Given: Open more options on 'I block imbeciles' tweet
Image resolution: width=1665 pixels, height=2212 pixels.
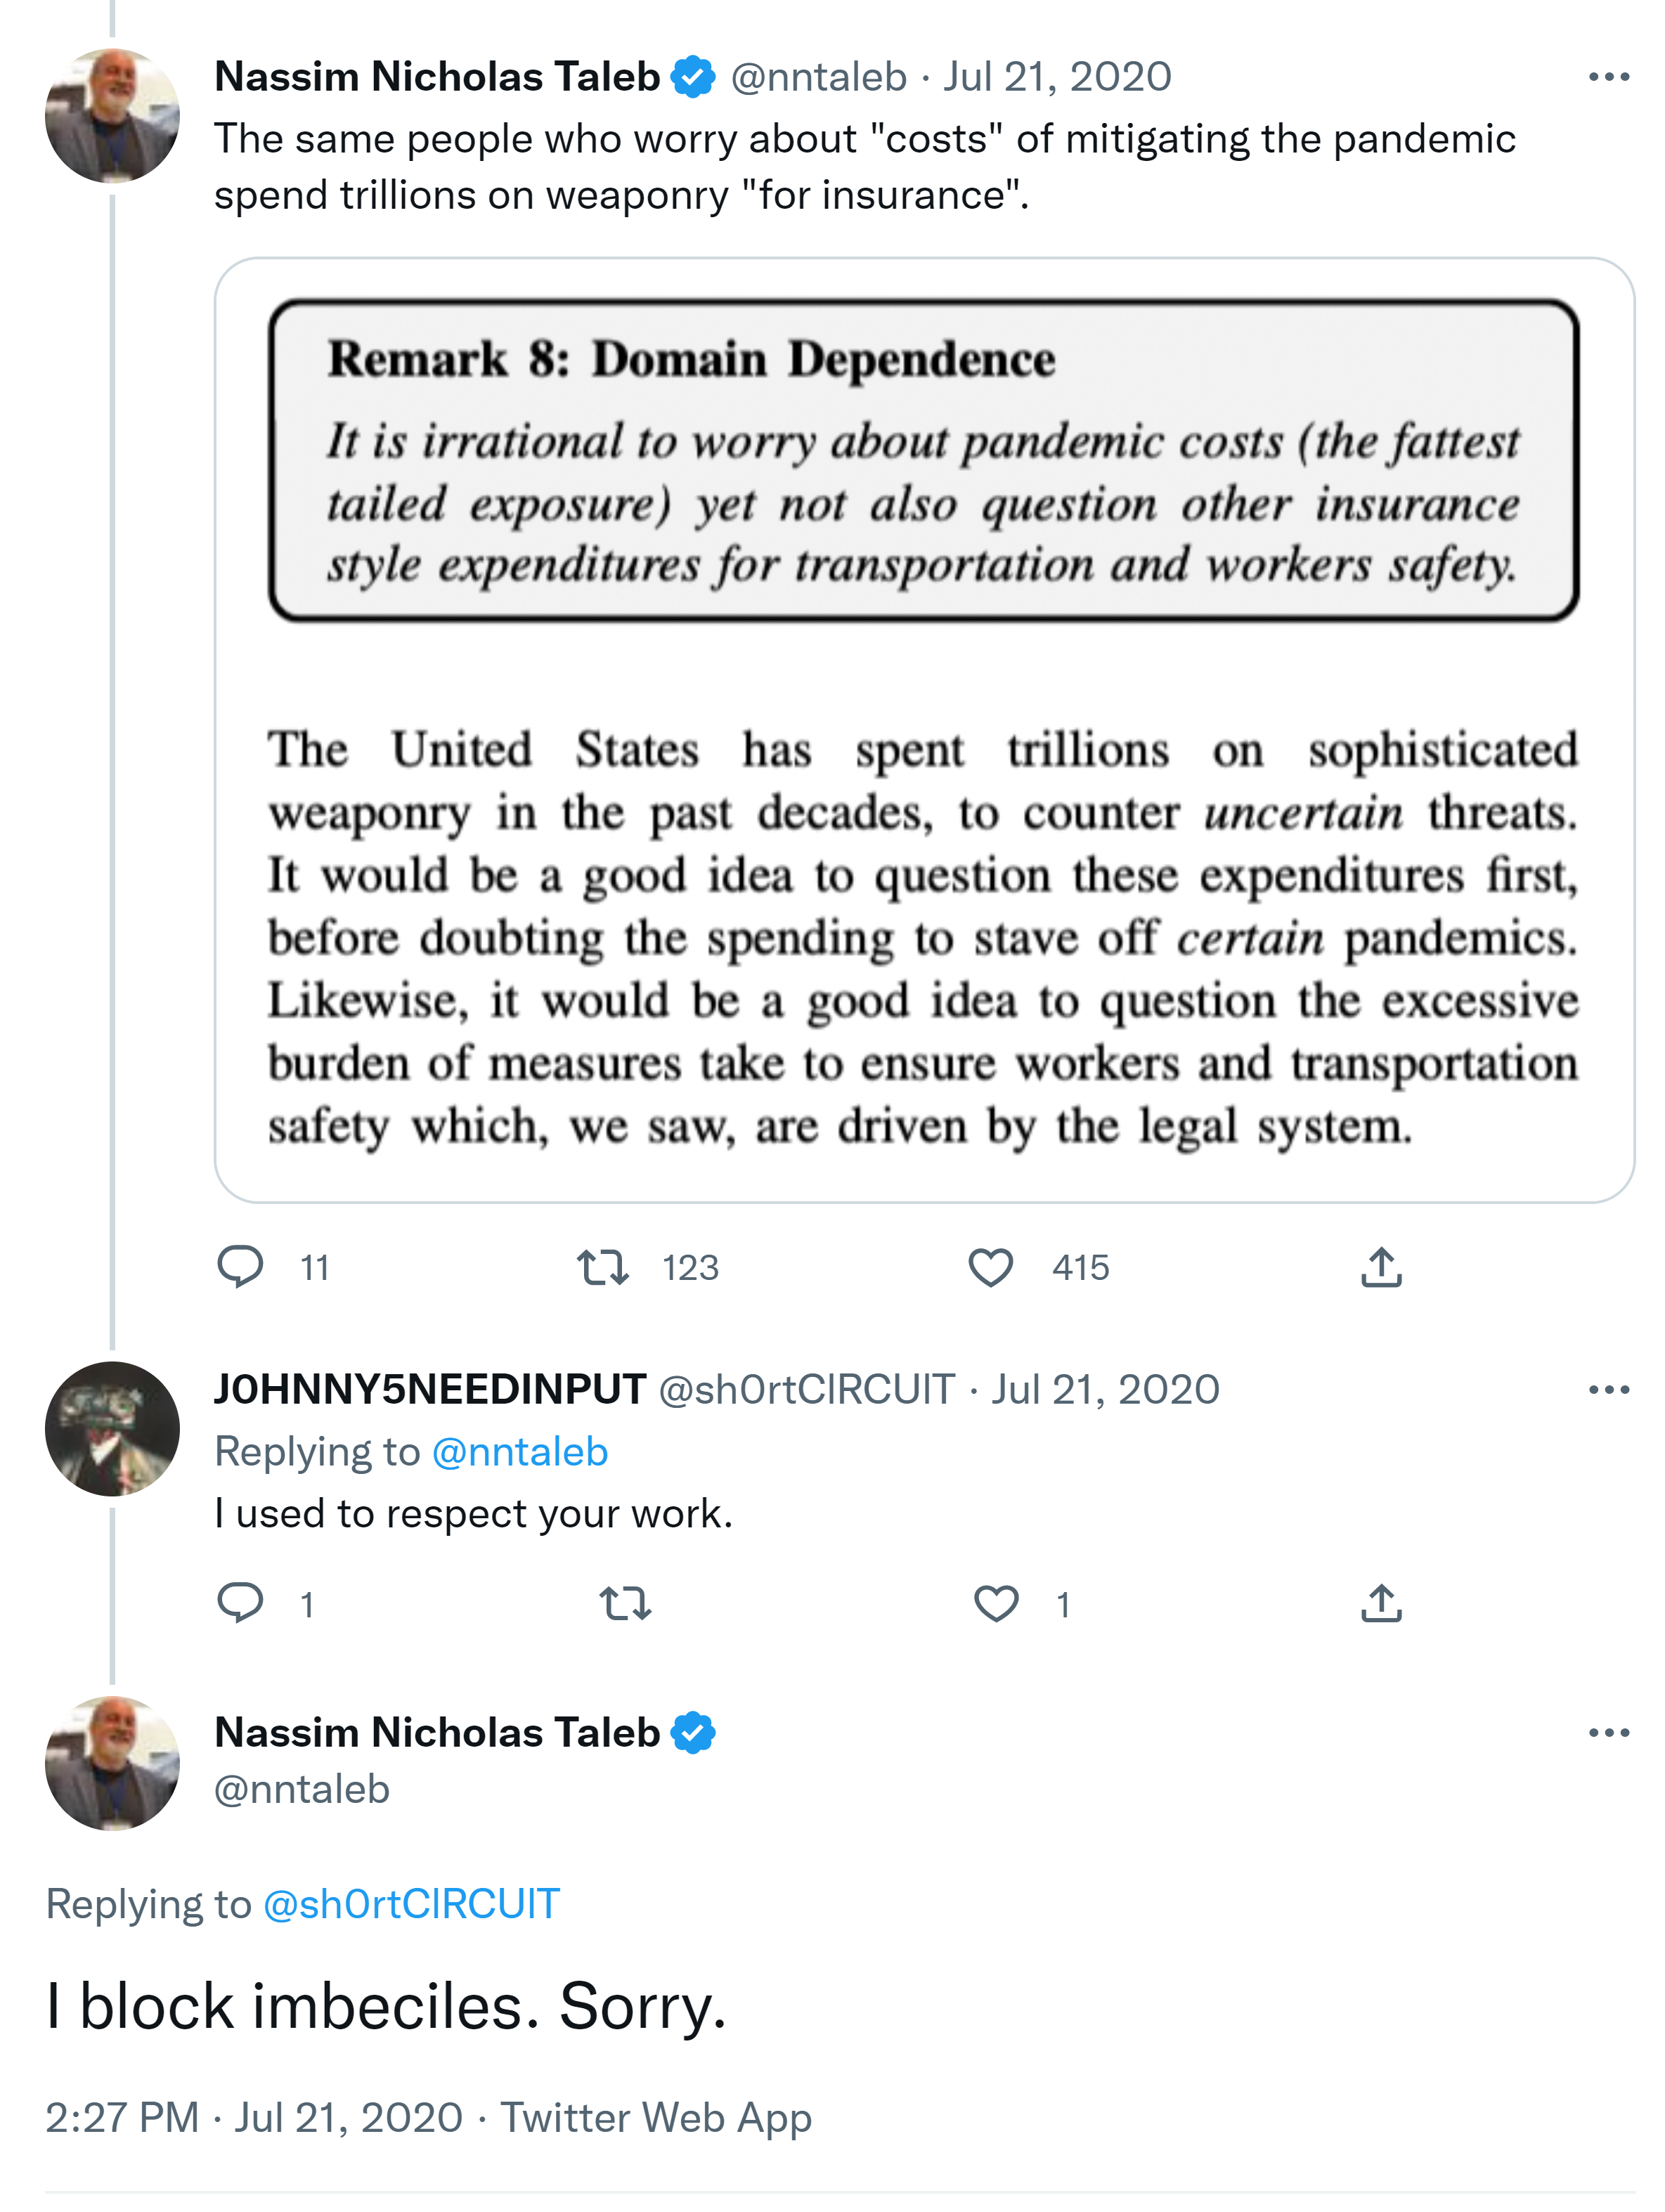Looking at the screenshot, I should click(1608, 1733).
